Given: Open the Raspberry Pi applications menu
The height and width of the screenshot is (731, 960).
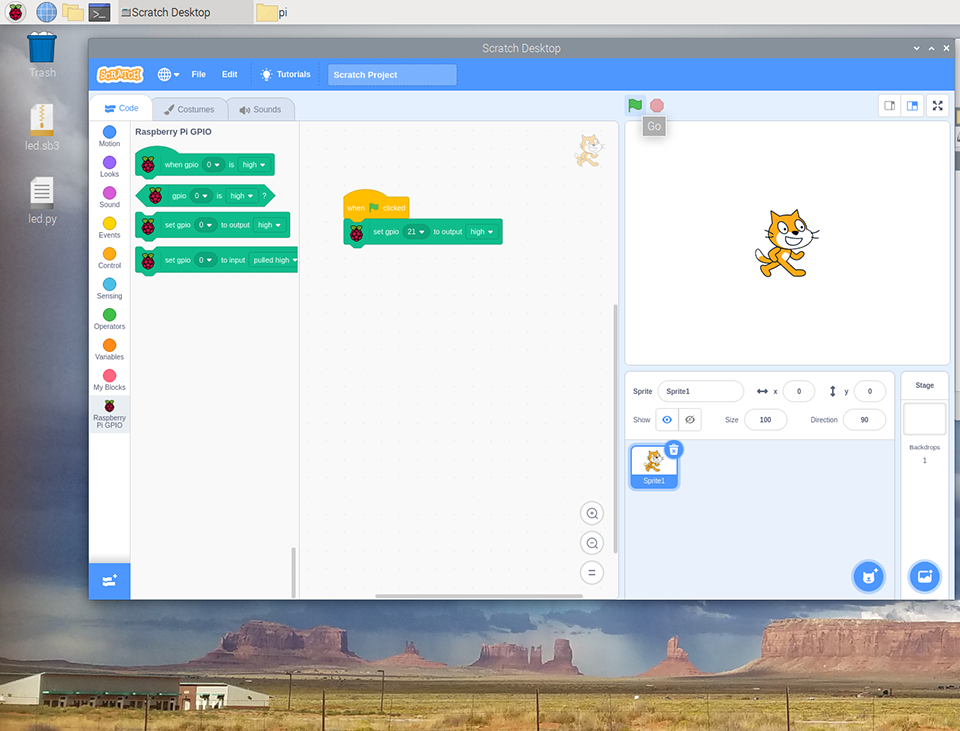Looking at the screenshot, I should click(x=15, y=12).
